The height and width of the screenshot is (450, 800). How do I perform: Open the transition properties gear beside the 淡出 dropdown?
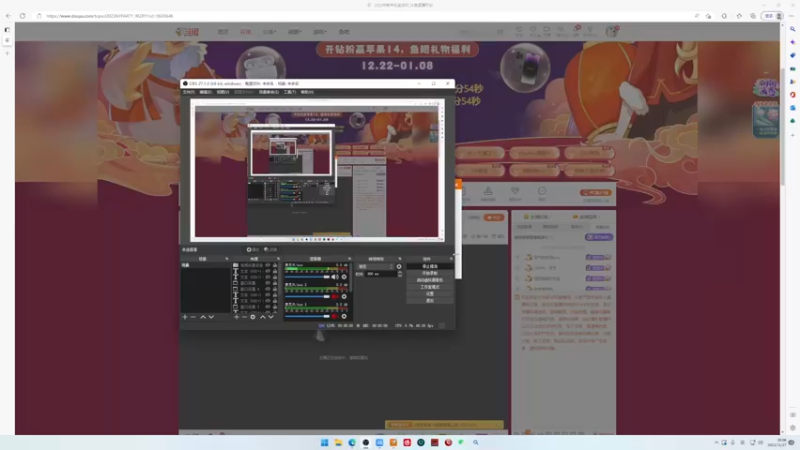(399, 266)
